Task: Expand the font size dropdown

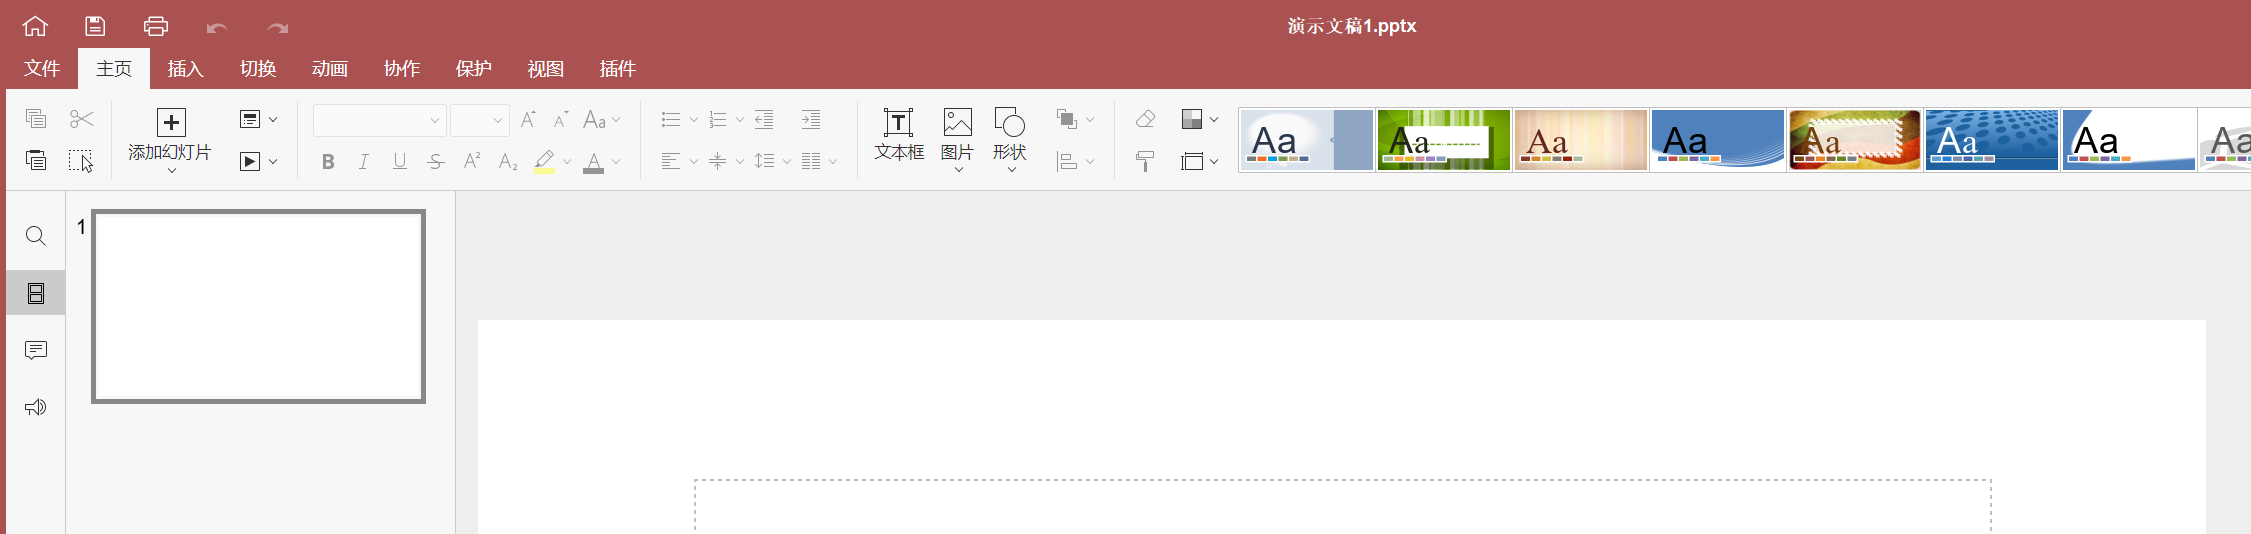Action: (x=480, y=120)
